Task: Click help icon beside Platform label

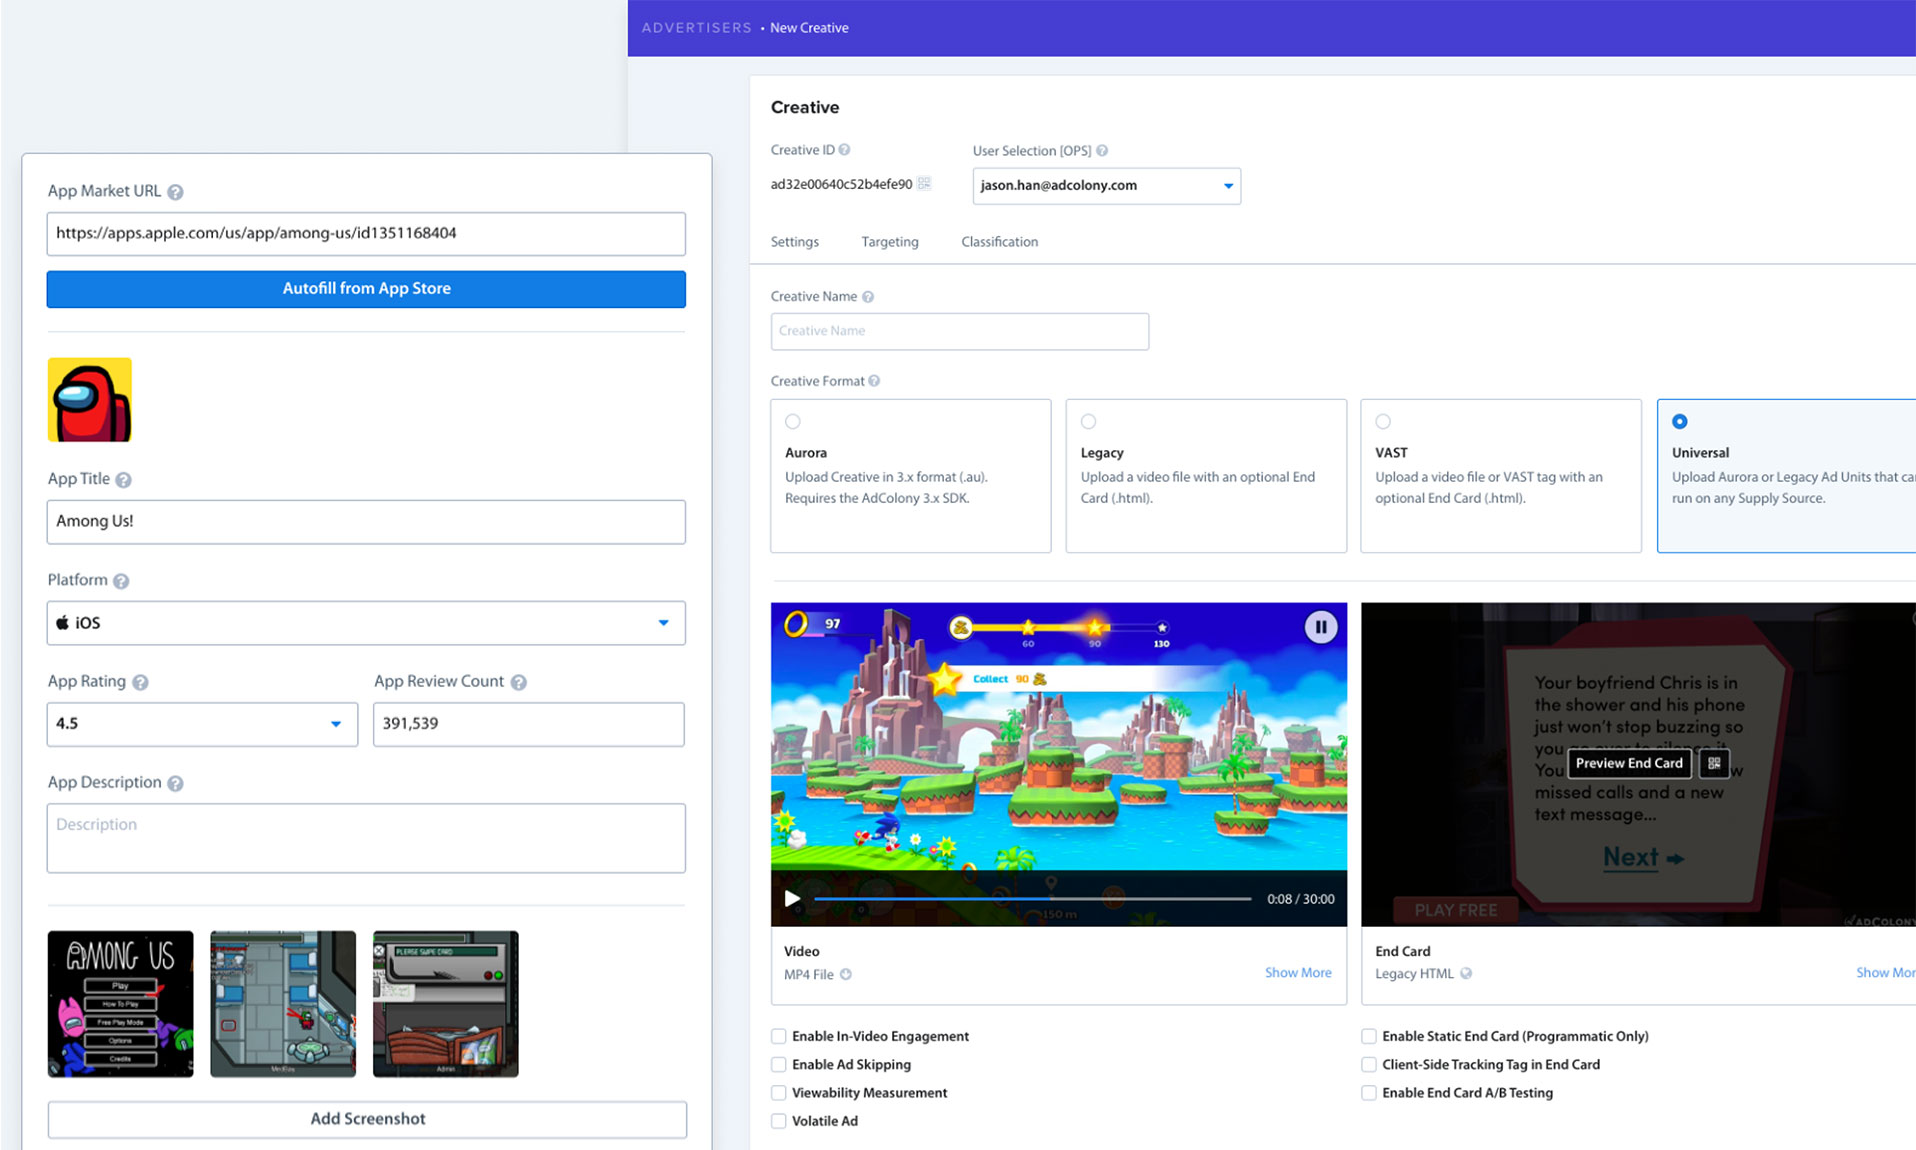Action: tap(121, 581)
